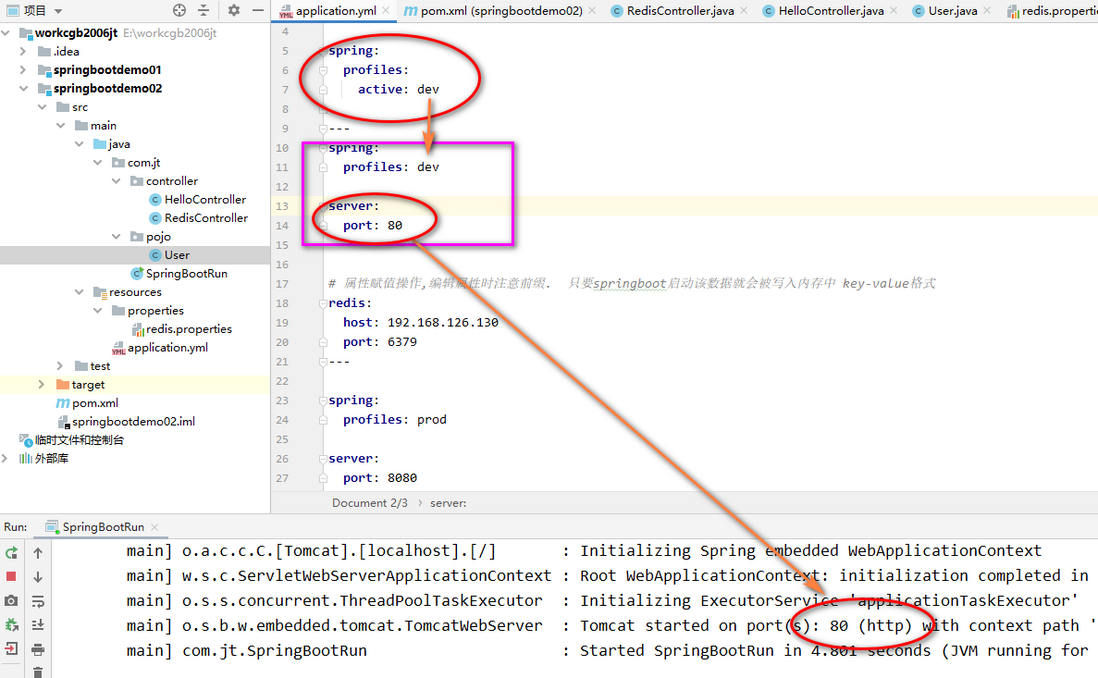Fold the redis block at line 18
The image size is (1098, 678).
(x=324, y=303)
